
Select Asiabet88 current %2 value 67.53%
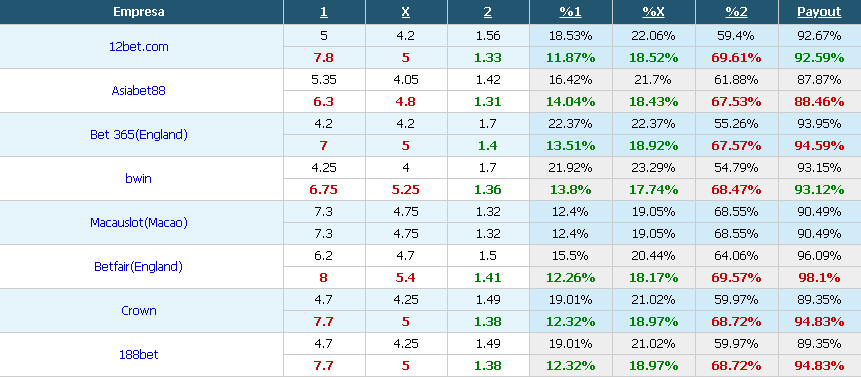[x=736, y=102]
